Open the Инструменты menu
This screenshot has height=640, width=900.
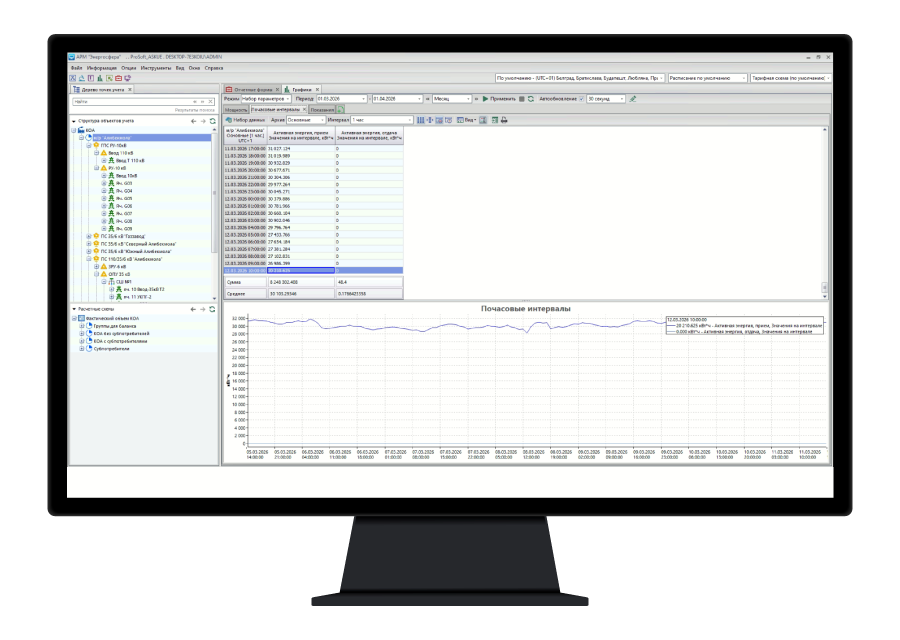point(155,68)
